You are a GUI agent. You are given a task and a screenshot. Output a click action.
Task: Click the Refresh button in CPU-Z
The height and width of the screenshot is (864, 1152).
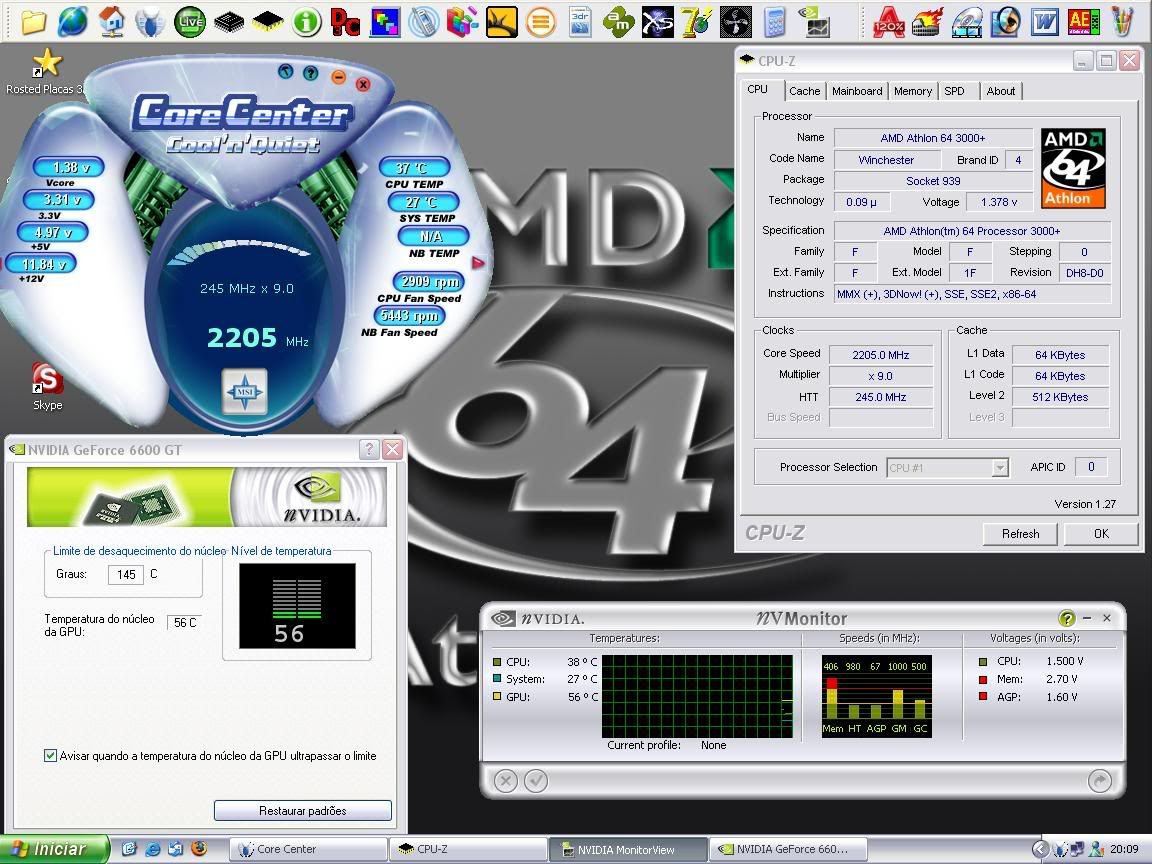1020,534
